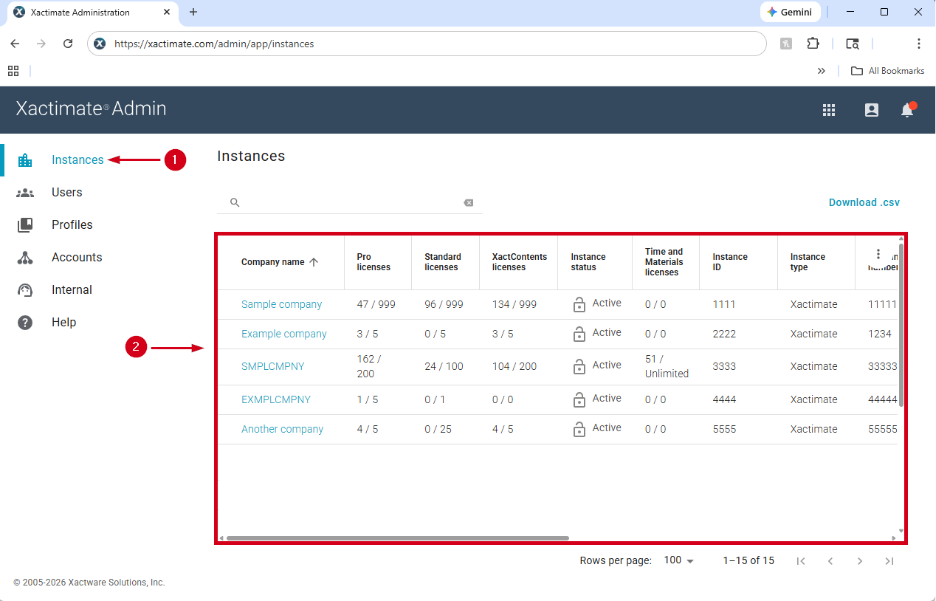
Task: Go to first page of results
Action: pos(801,561)
